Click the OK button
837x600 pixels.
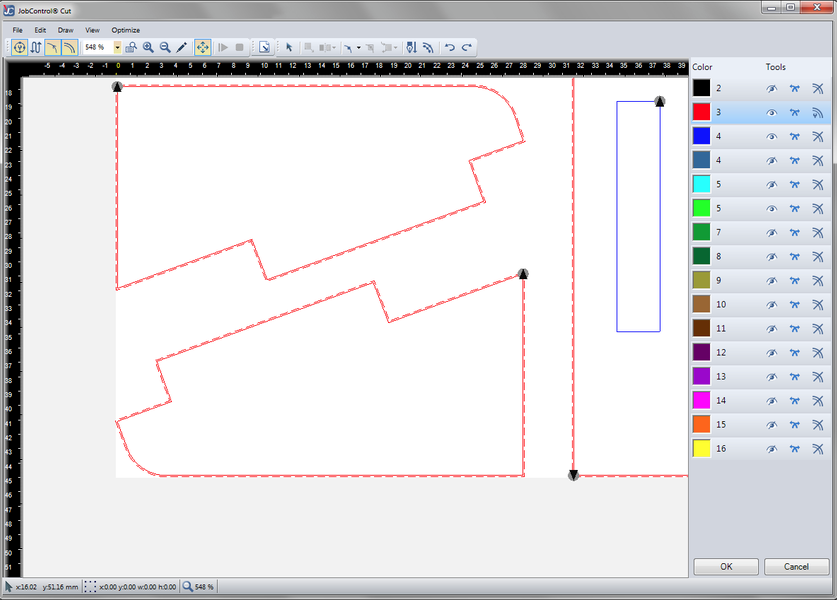pyautogui.click(x=726, y=567)
